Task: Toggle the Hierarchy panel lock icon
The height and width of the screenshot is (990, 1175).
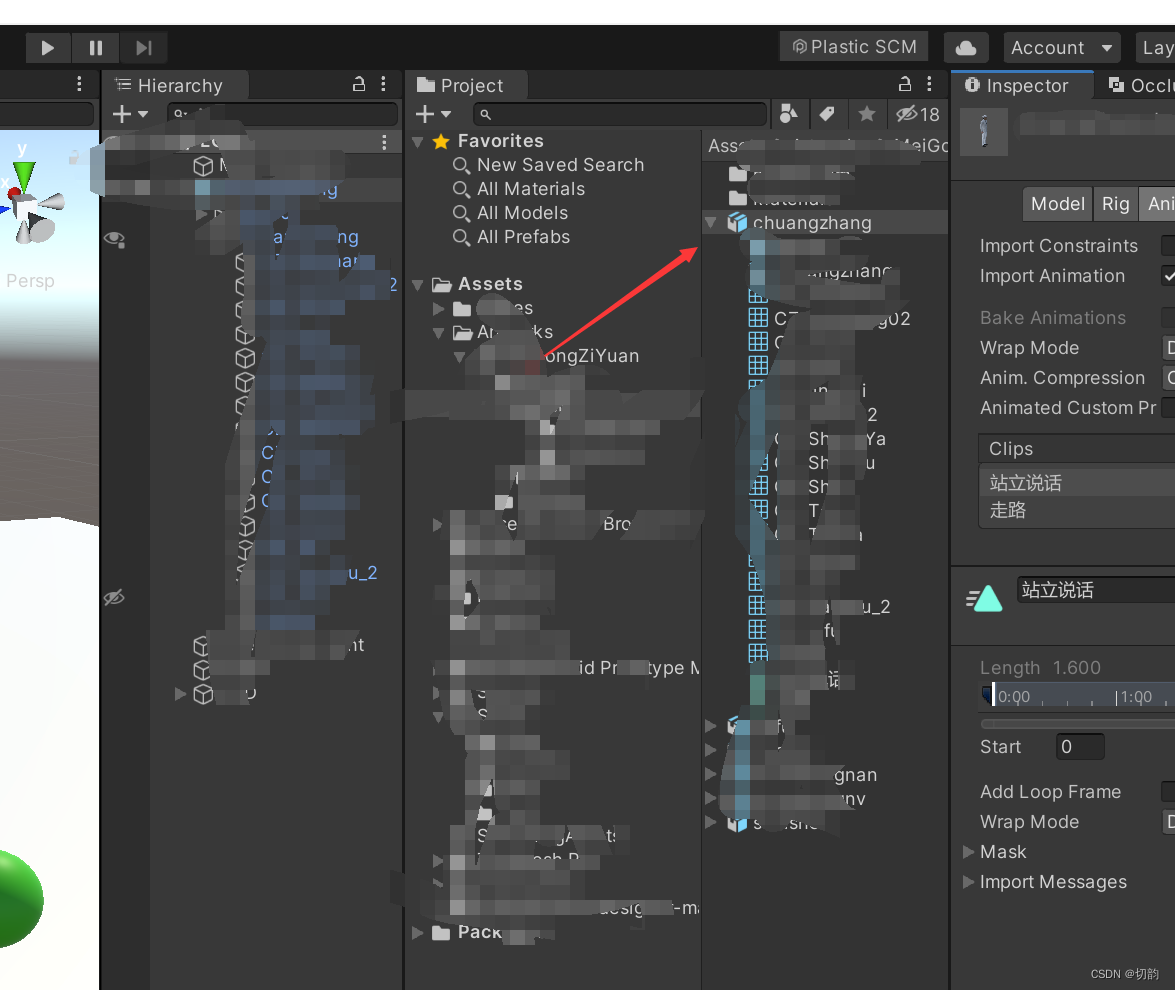Action: point(359,84)
